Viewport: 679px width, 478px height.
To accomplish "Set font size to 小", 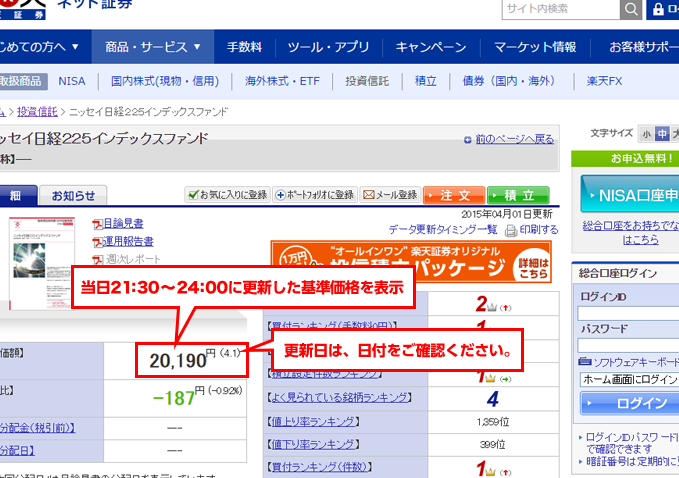I will coord(647,134).
